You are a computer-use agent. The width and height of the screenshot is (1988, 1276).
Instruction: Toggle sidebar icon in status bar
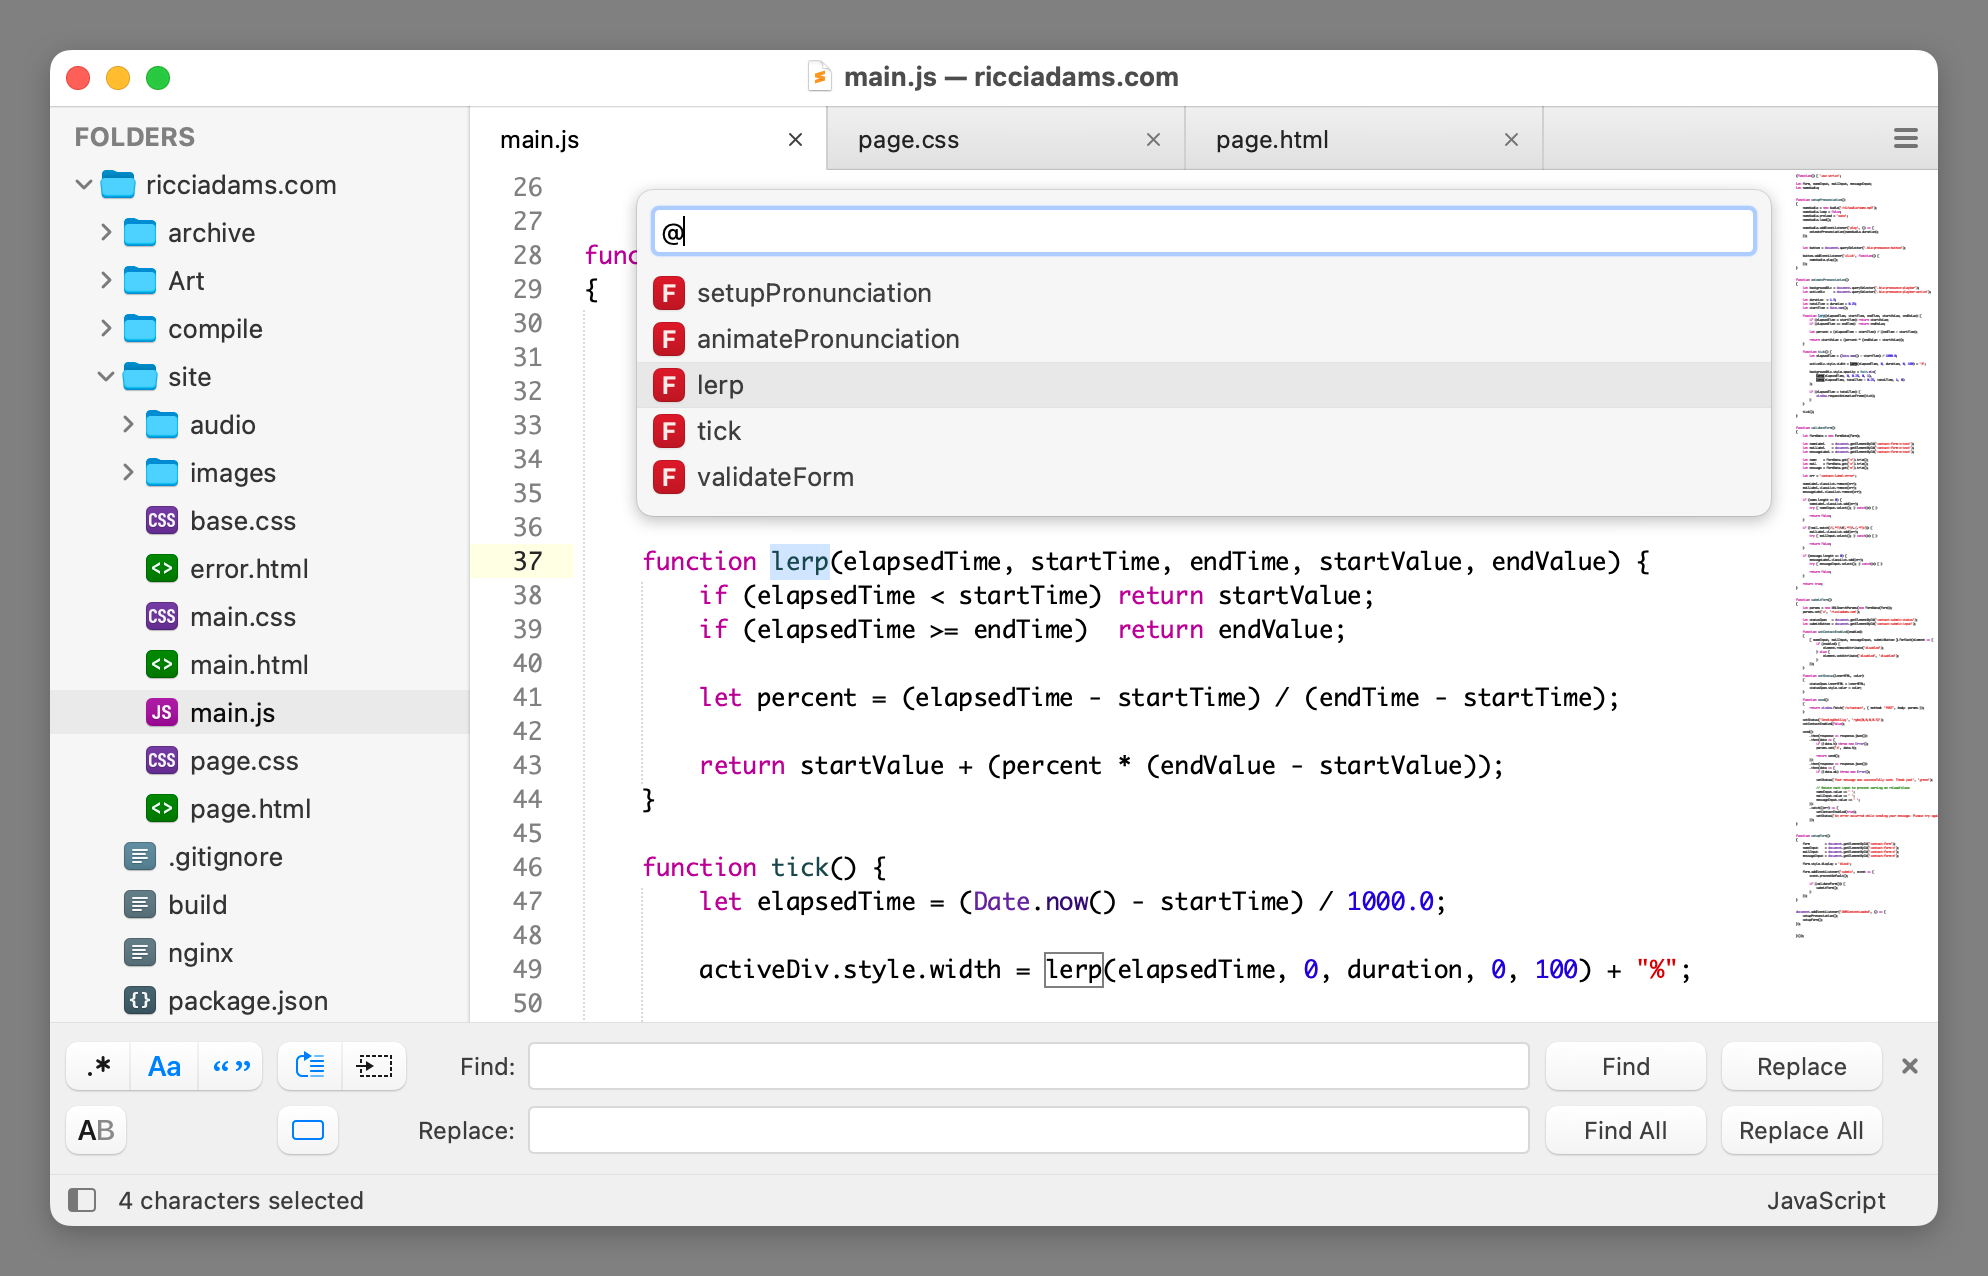pyautogui.click(x=82, y=1200)
